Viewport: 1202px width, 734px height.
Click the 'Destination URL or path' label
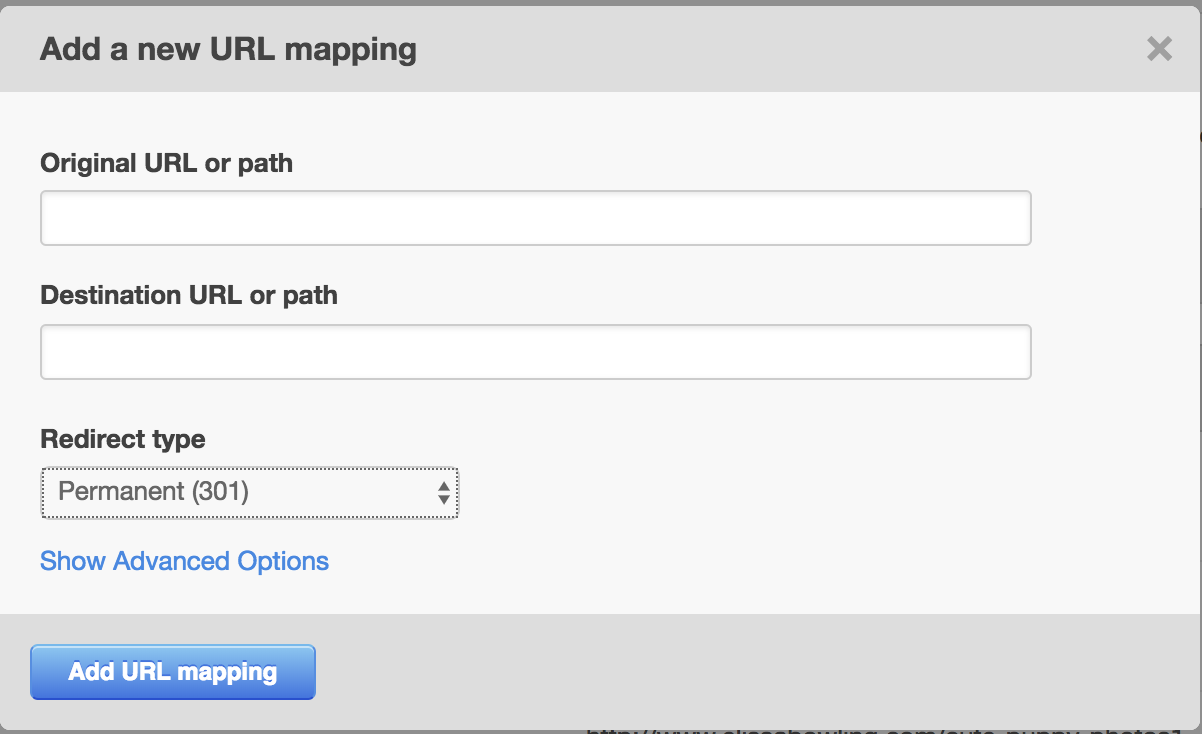tap(189, 296)
